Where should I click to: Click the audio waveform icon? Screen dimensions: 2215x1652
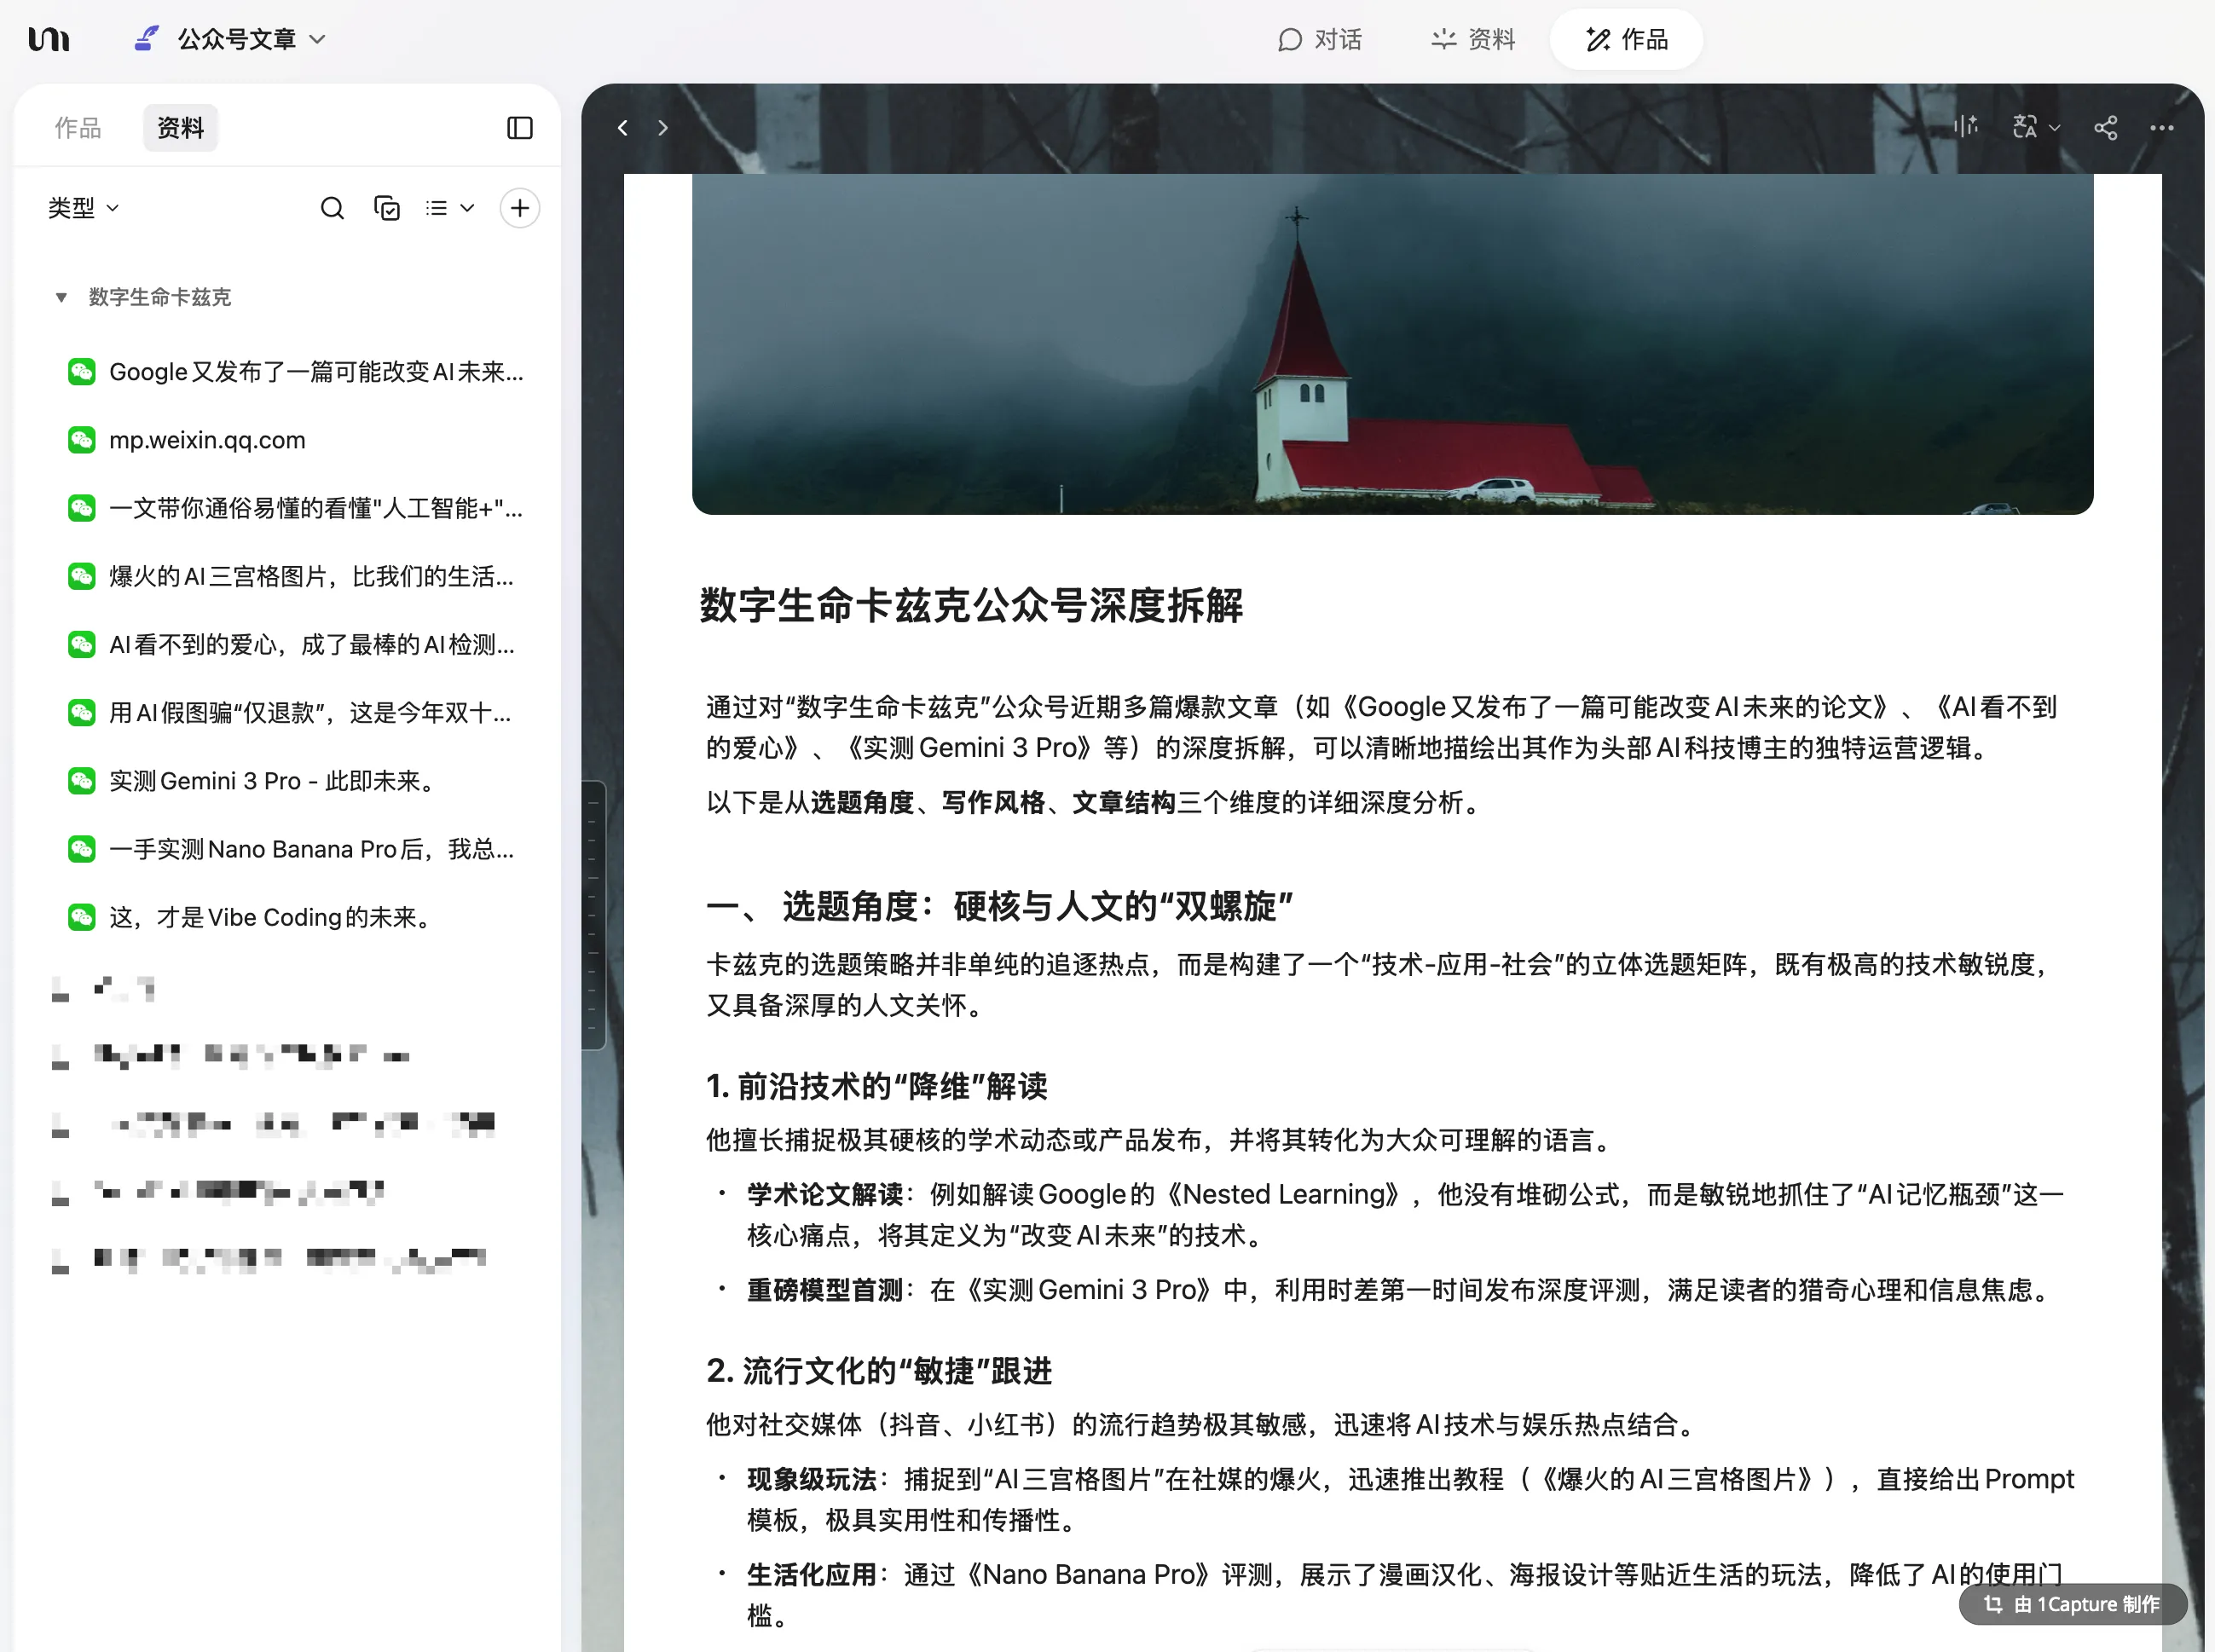click(1966, 127)
